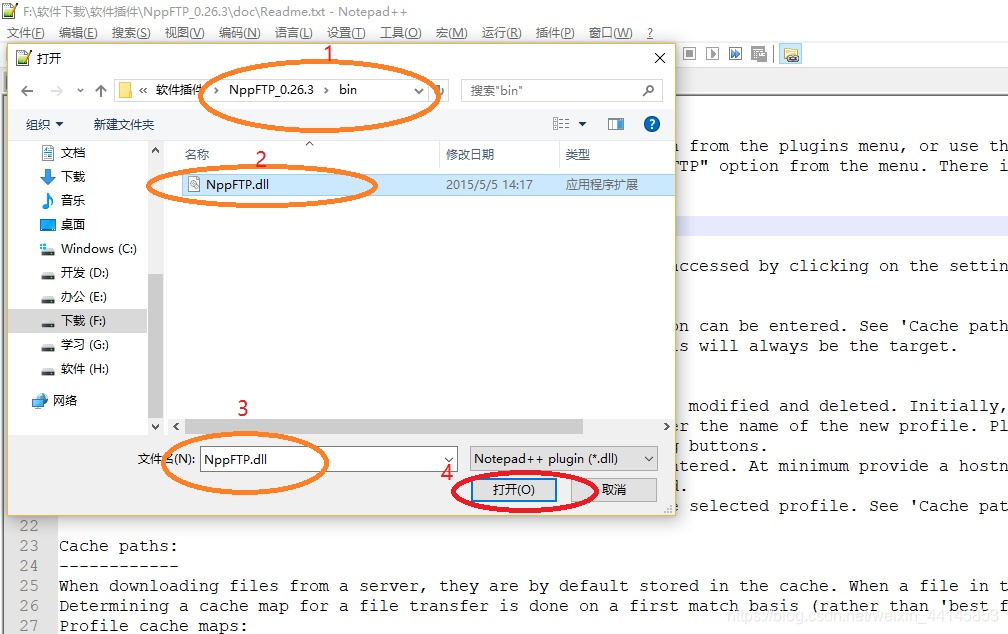Open the file name combo dropdown arrow
Image resolution: width=1008 pixels, height=634 pixels.
pyautogui.click(x=449, y=459)
